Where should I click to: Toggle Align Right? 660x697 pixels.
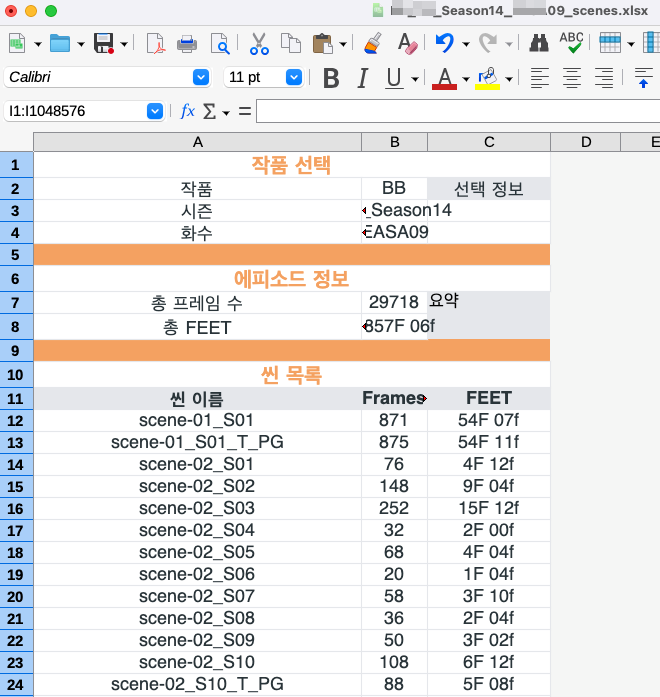tap(604, 78)
